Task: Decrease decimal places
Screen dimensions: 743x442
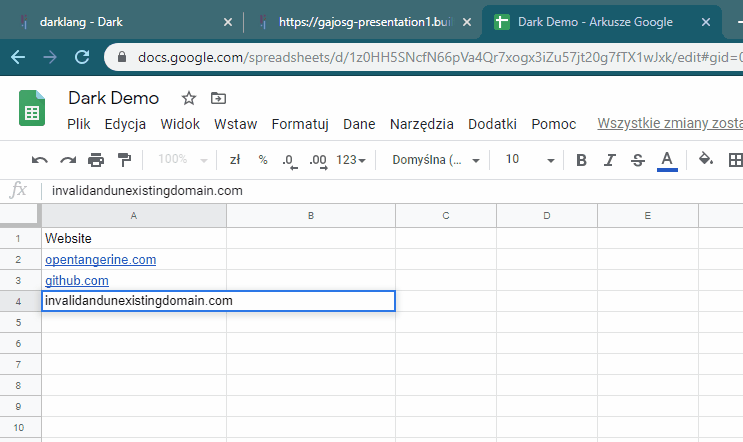Action: (x=290, y=161)
